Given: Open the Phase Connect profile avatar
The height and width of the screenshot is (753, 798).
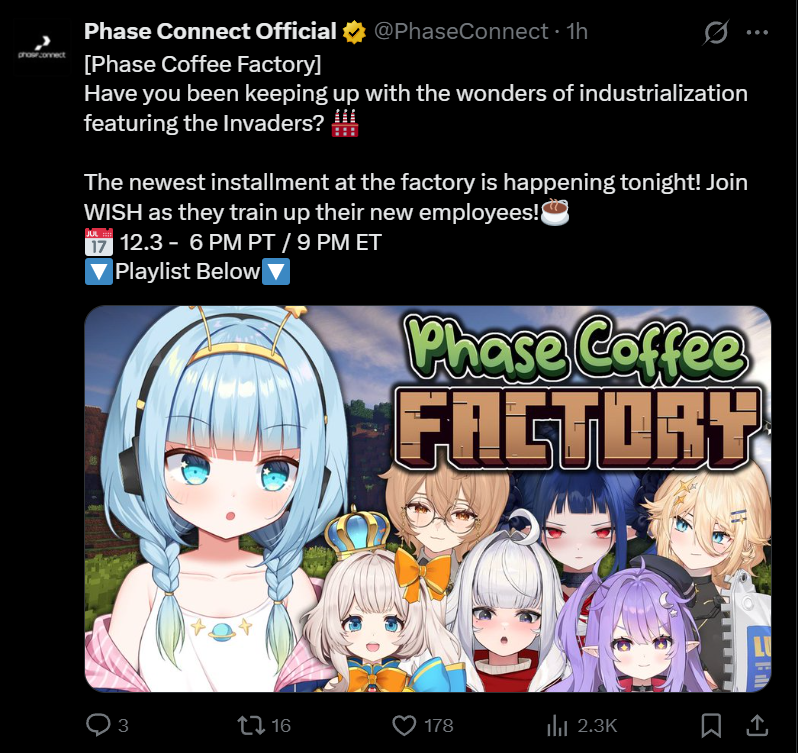Looking at the screenshot, I should click(42, 47).
